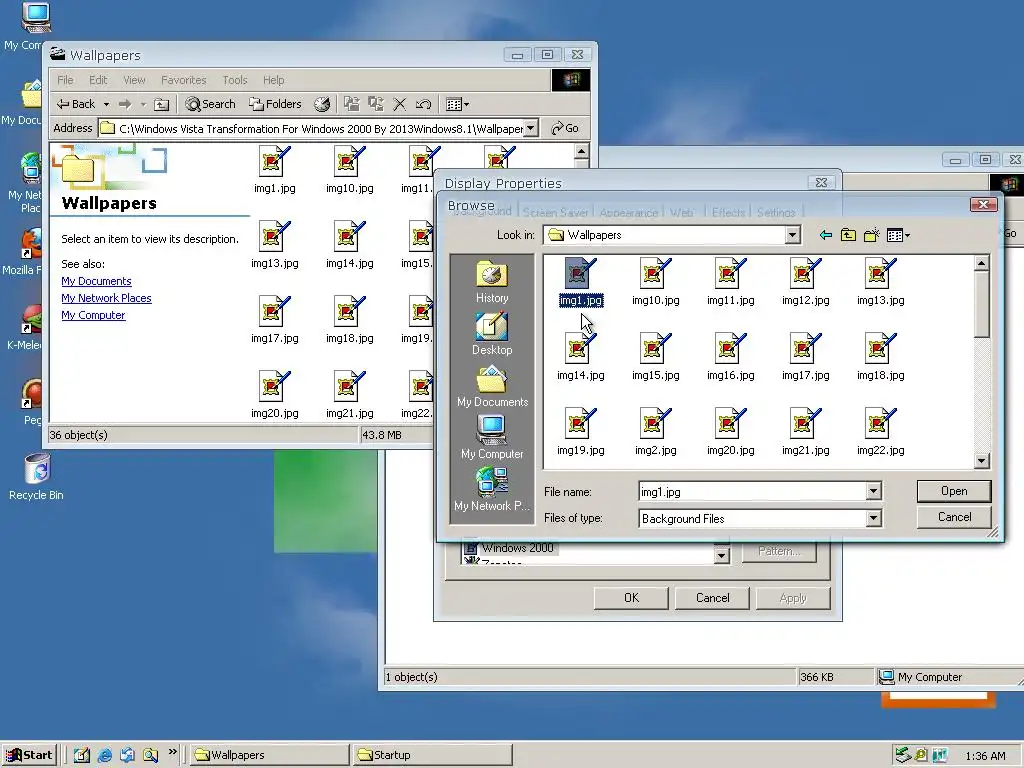
Task: Click Cancel in Display Properties
Action: (x=712, y=598)
